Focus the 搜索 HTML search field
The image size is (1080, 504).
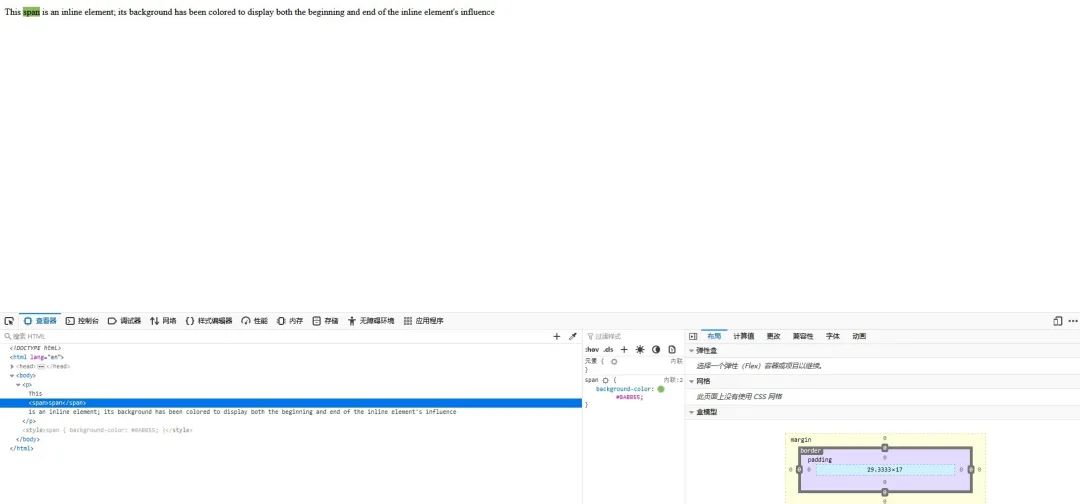coord(276,337)
